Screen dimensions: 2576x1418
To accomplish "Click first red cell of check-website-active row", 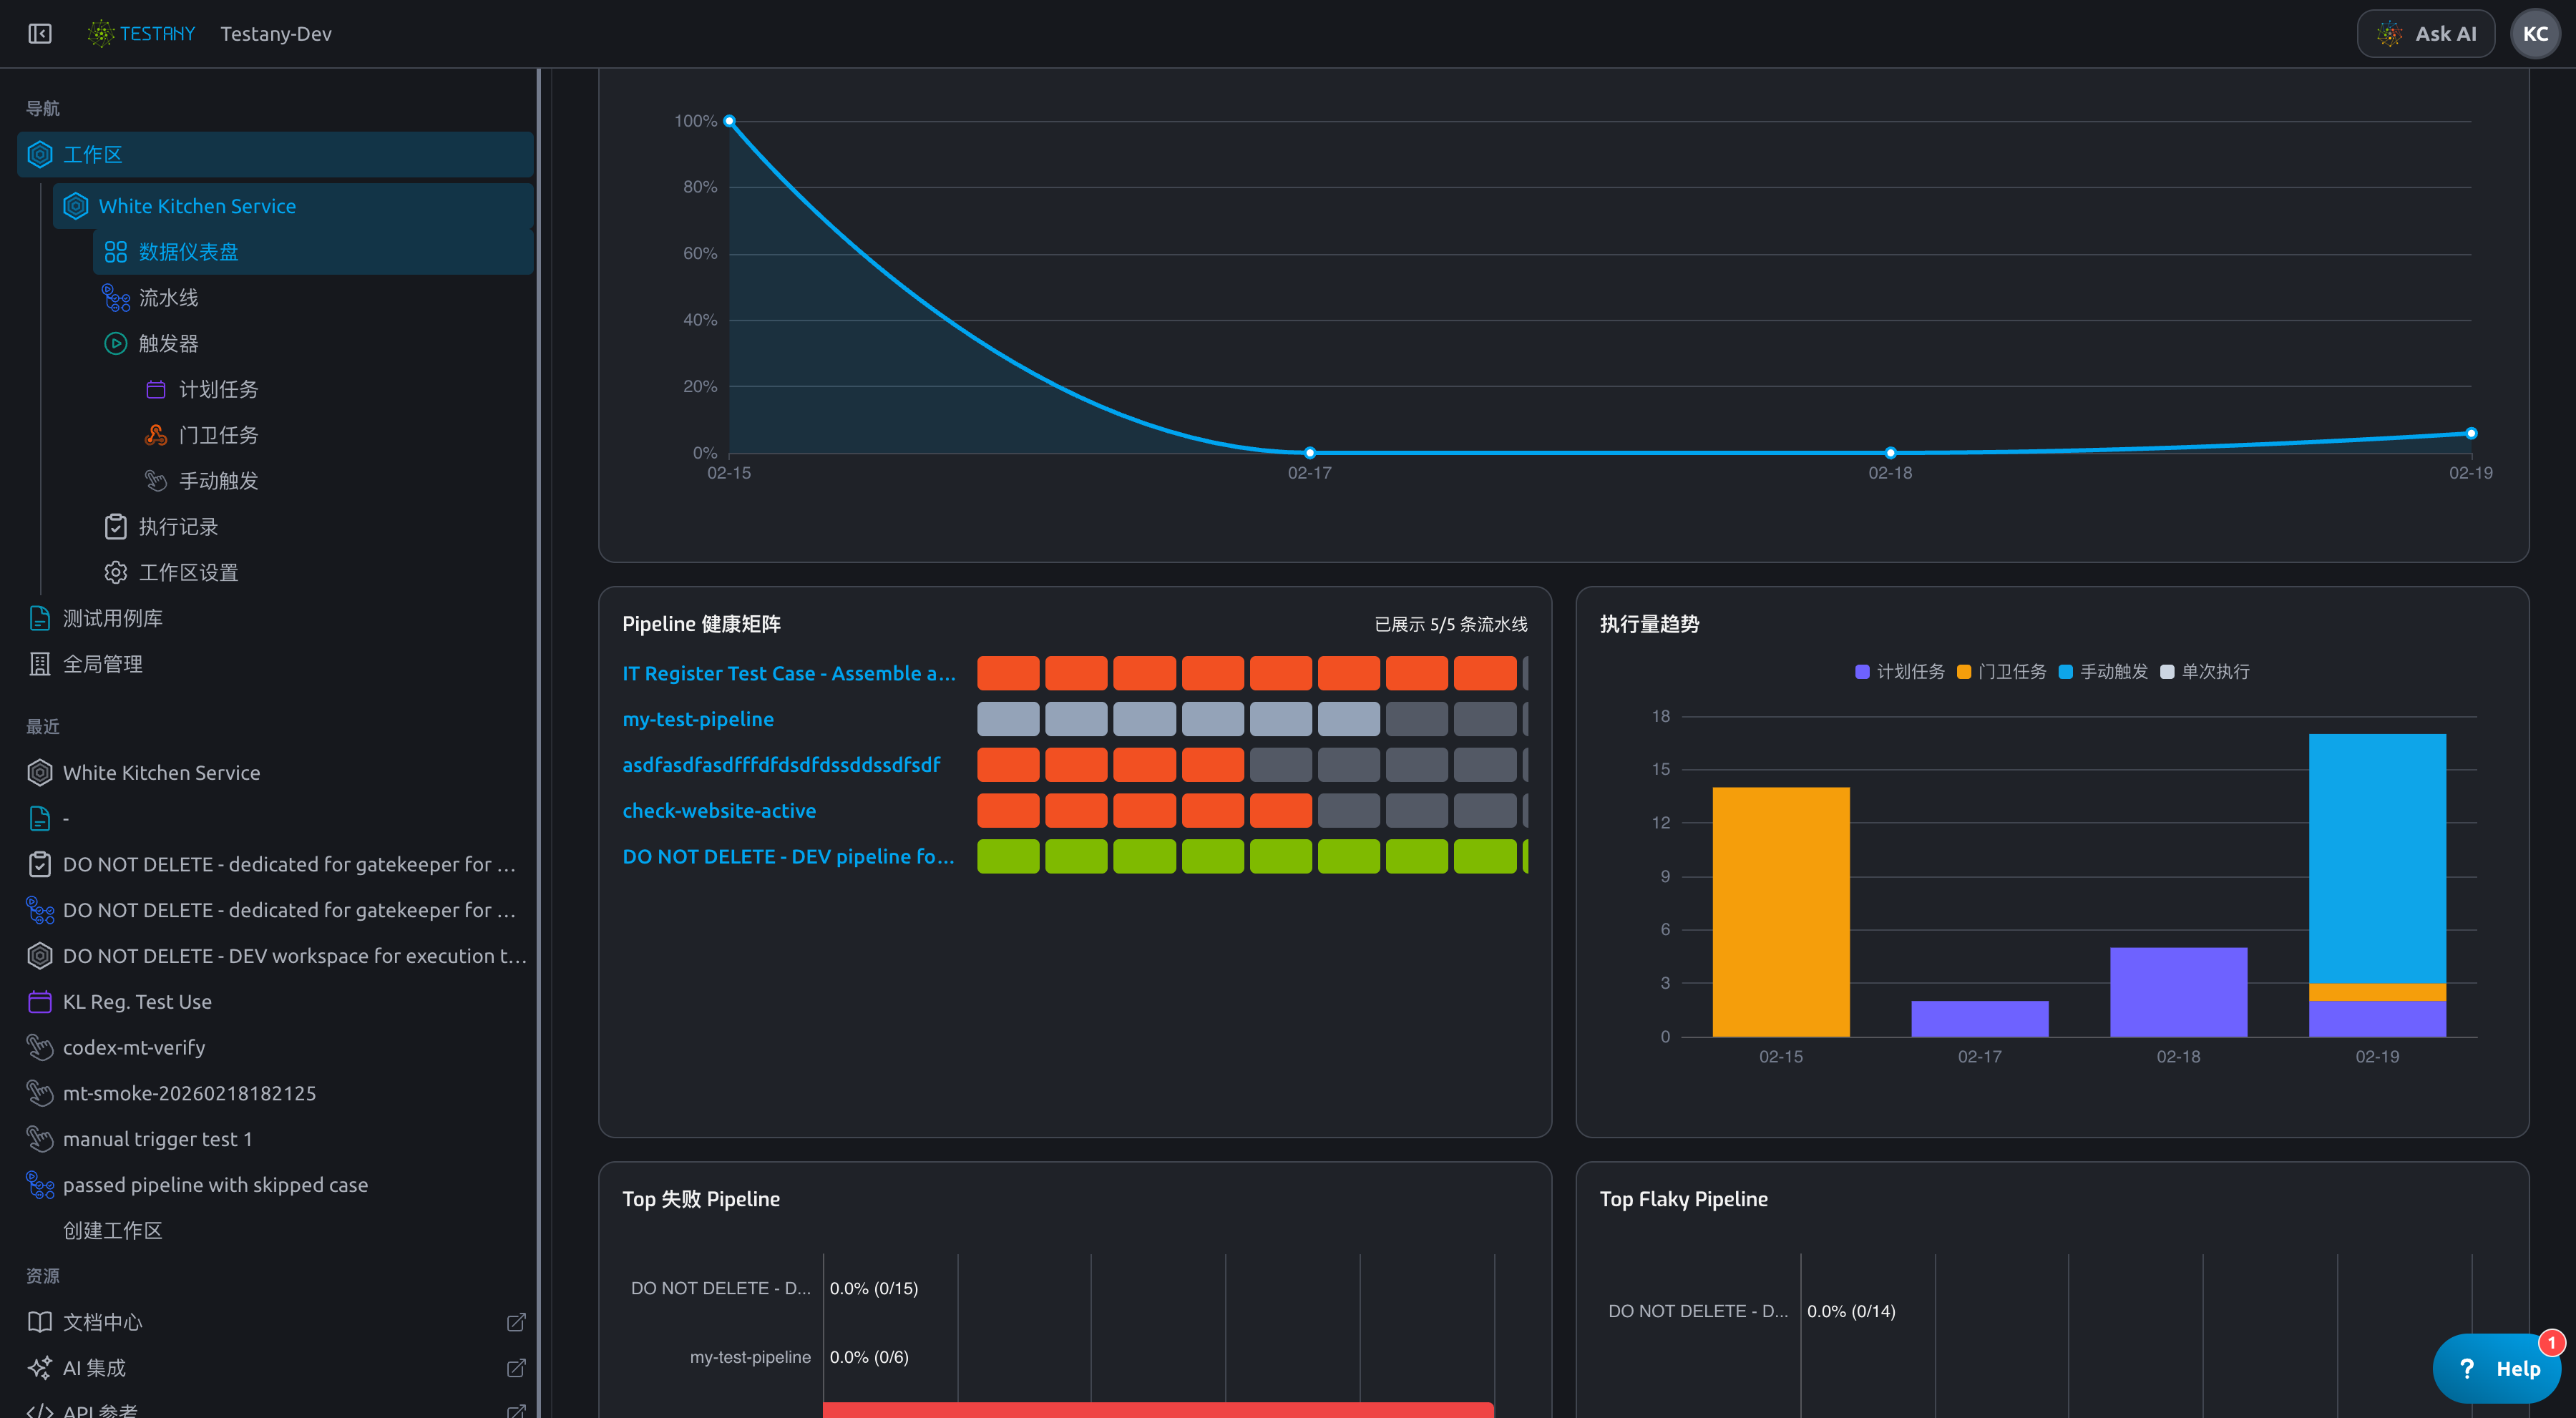I will tap(1008, 811).
